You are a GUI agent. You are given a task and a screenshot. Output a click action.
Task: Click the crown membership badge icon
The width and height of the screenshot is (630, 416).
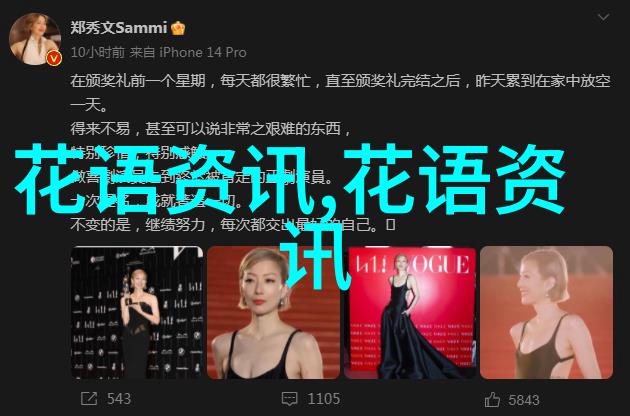pos(178,29)
